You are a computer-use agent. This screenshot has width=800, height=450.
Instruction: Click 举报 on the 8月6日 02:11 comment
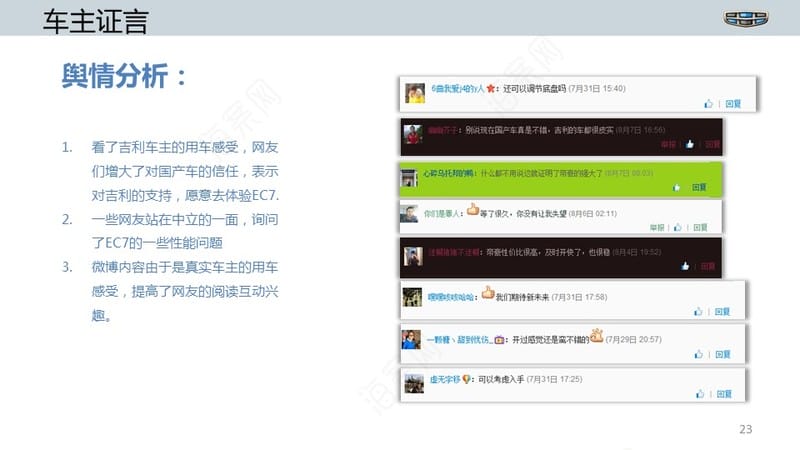coord(657,228)
